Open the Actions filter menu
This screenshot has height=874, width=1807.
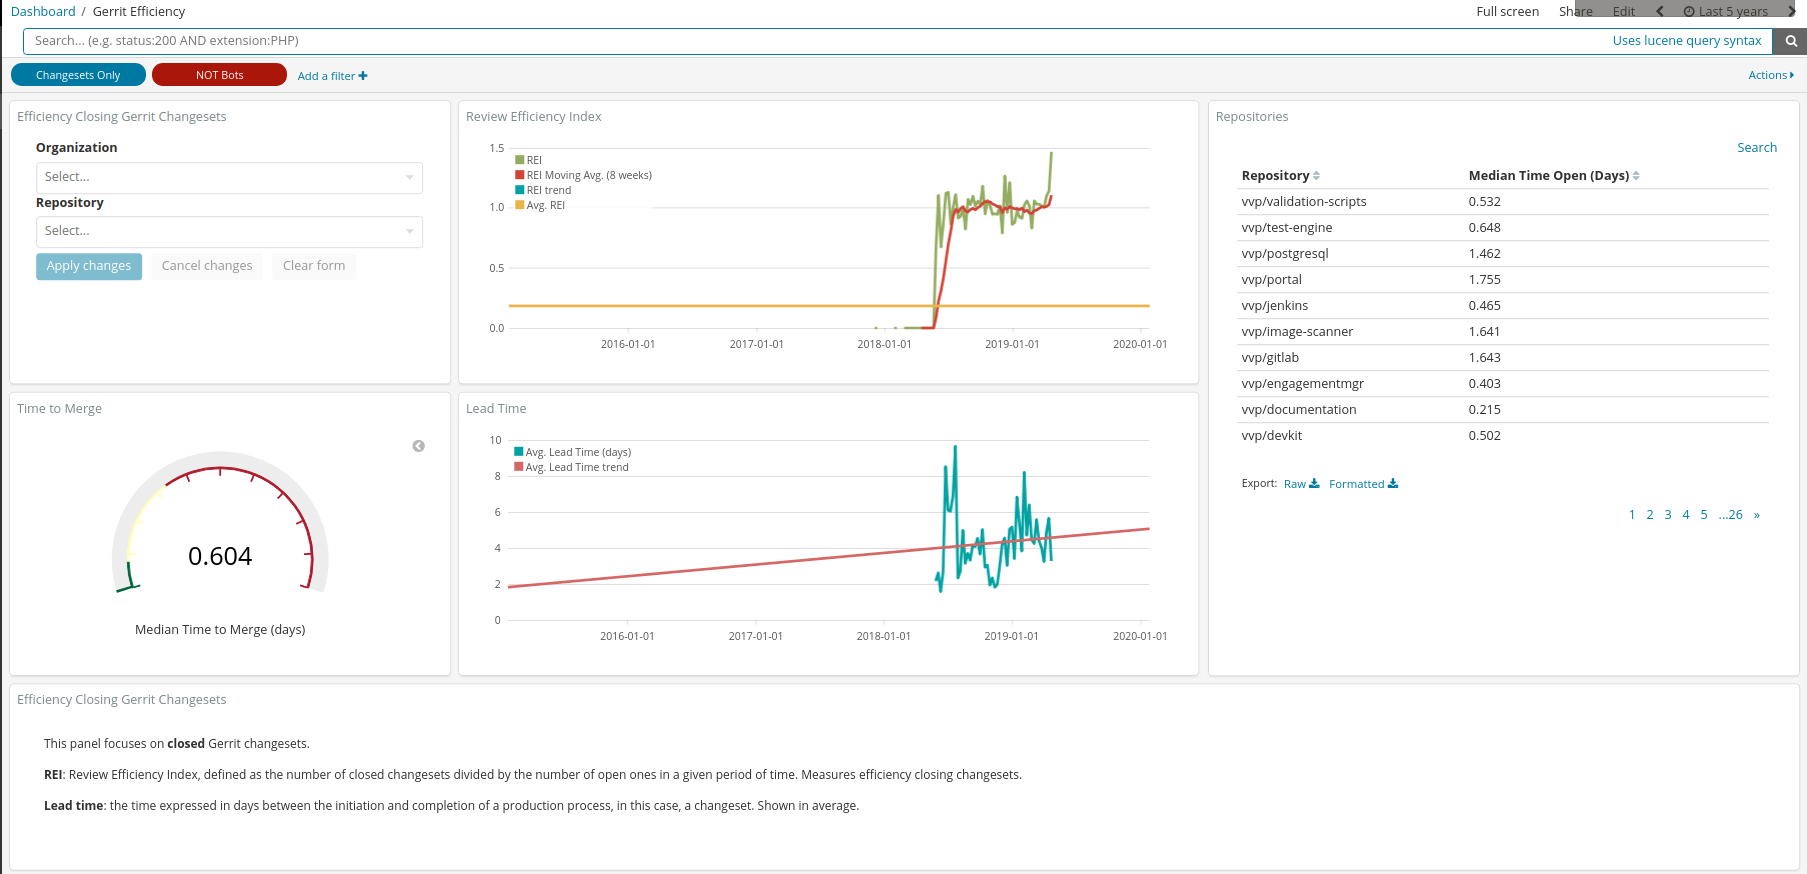tap(1770, 75)
